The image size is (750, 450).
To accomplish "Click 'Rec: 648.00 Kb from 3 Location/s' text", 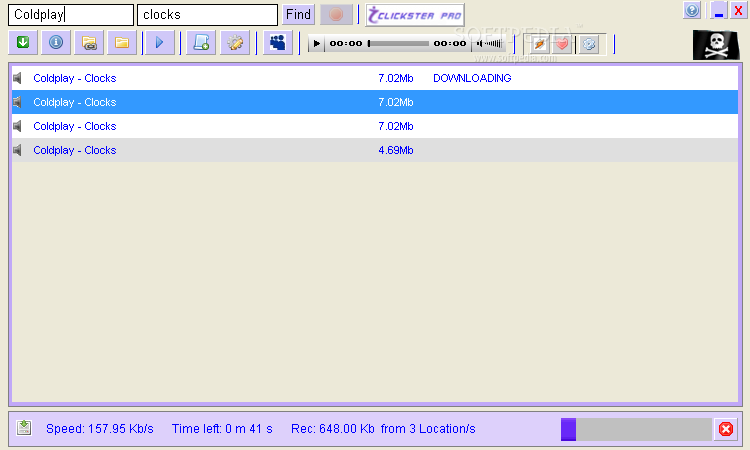I will [x=383, y=428].
